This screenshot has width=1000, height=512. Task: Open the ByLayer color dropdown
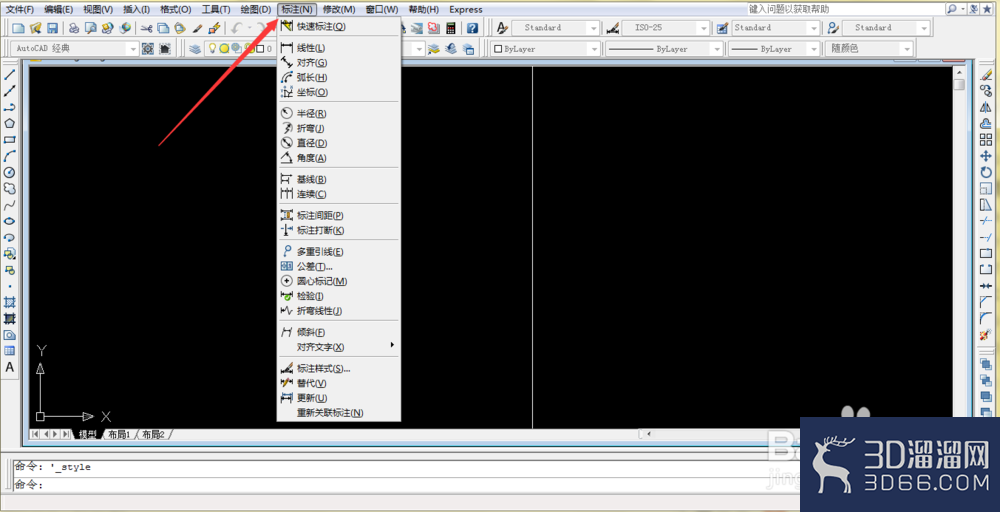[x=594, y=48]
